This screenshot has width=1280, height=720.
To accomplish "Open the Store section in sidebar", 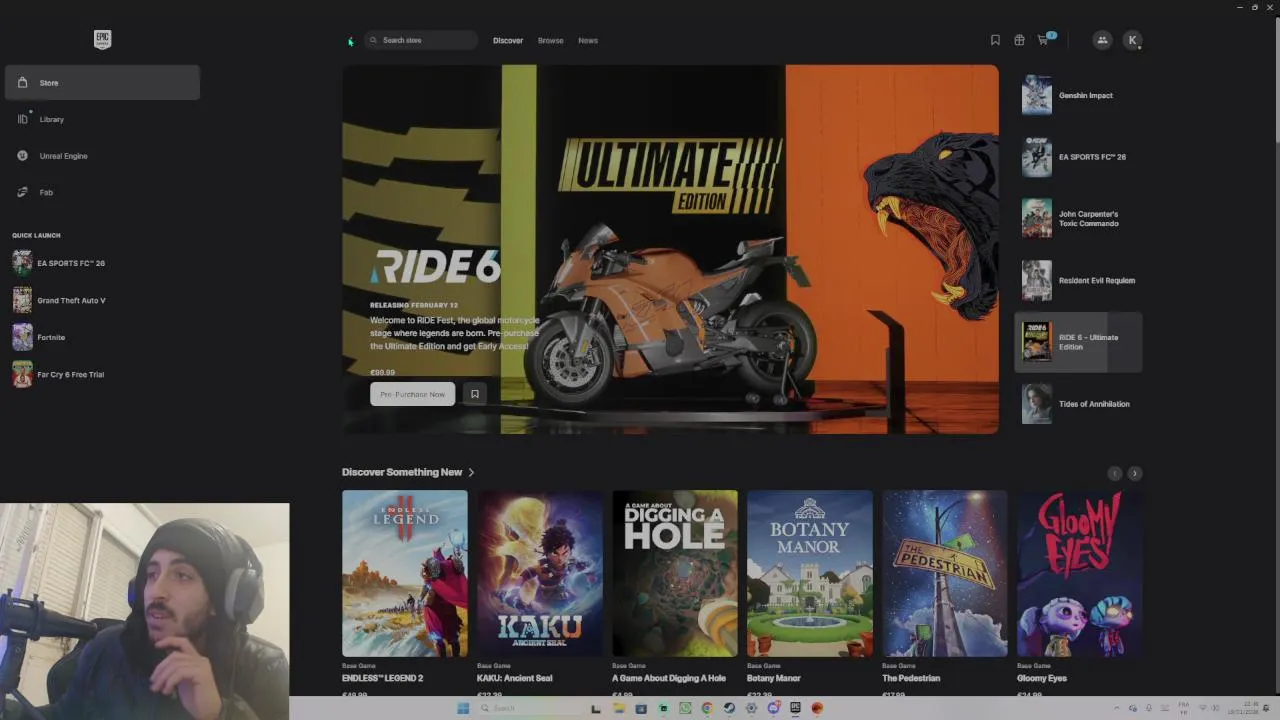I will pyautogui.click(x=102, y=82).
